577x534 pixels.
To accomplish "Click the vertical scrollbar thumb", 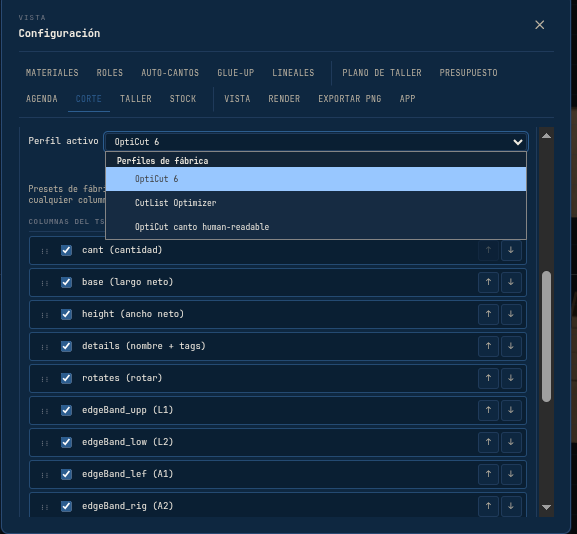I will [546, 336].
